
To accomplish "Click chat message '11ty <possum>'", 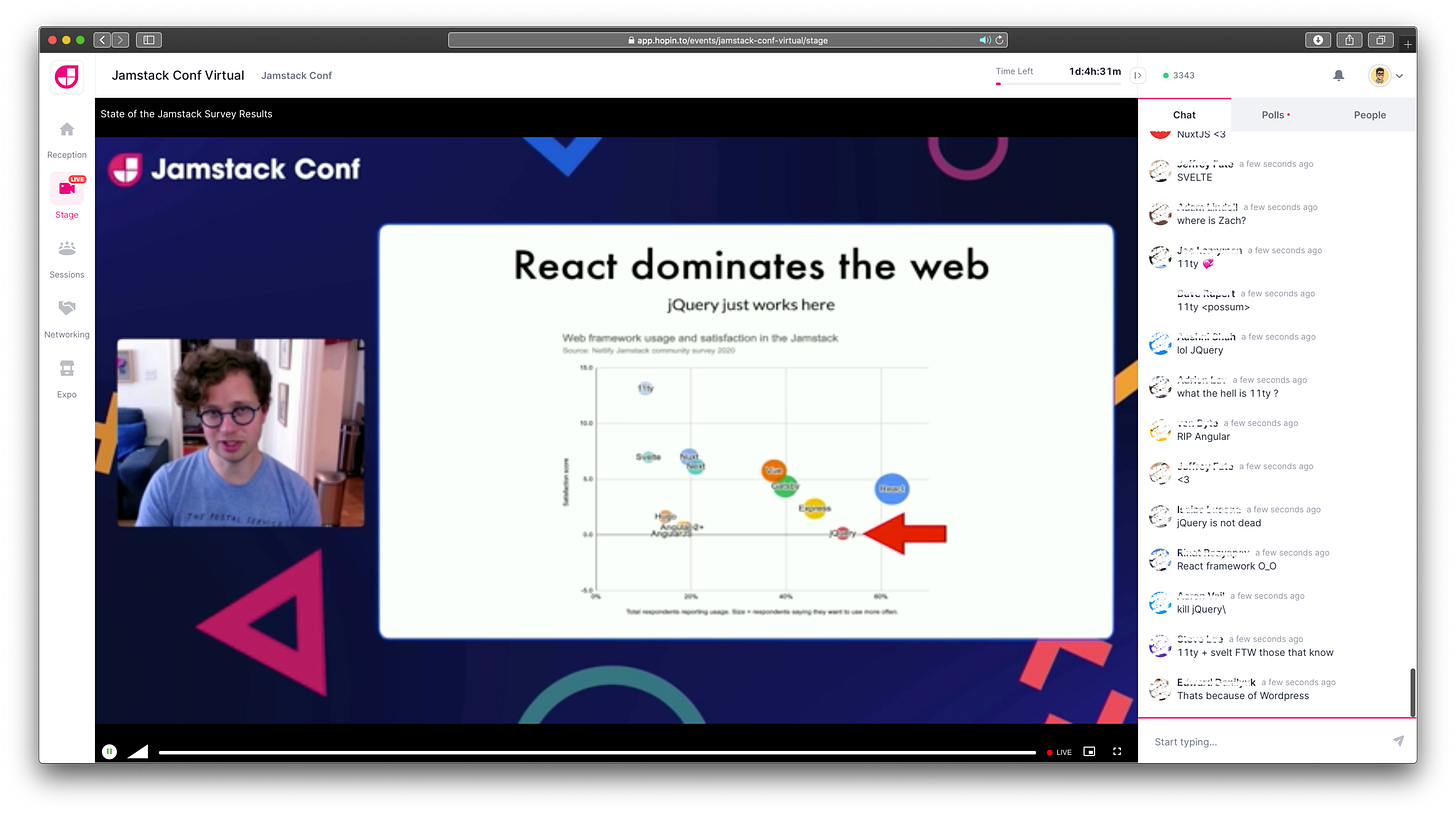I will click(x=1213, y=307).
